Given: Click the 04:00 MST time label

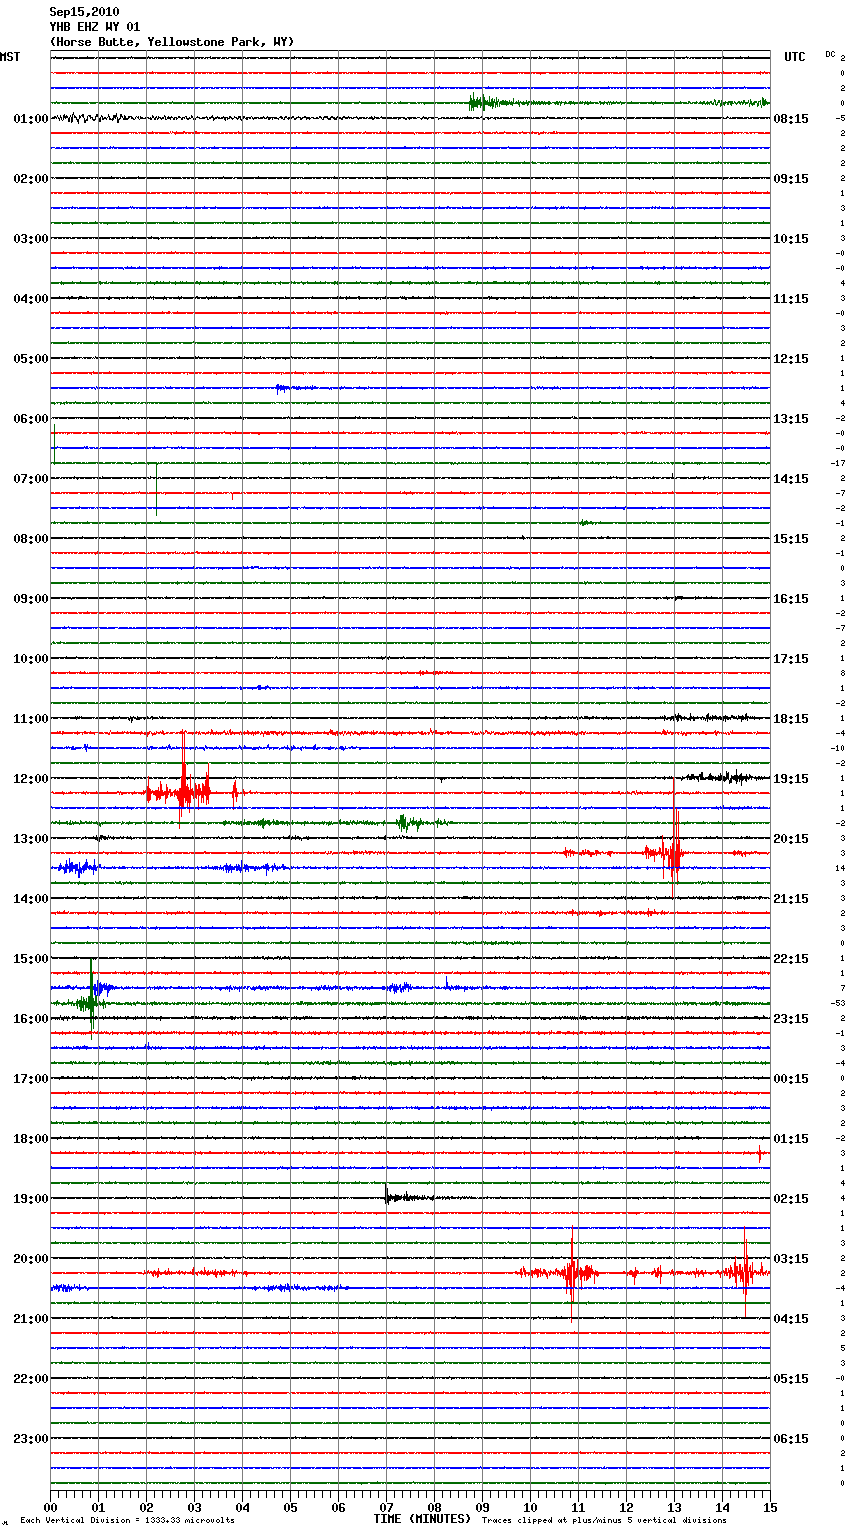Looking at the screenshot, I should (x=31, y=299).
